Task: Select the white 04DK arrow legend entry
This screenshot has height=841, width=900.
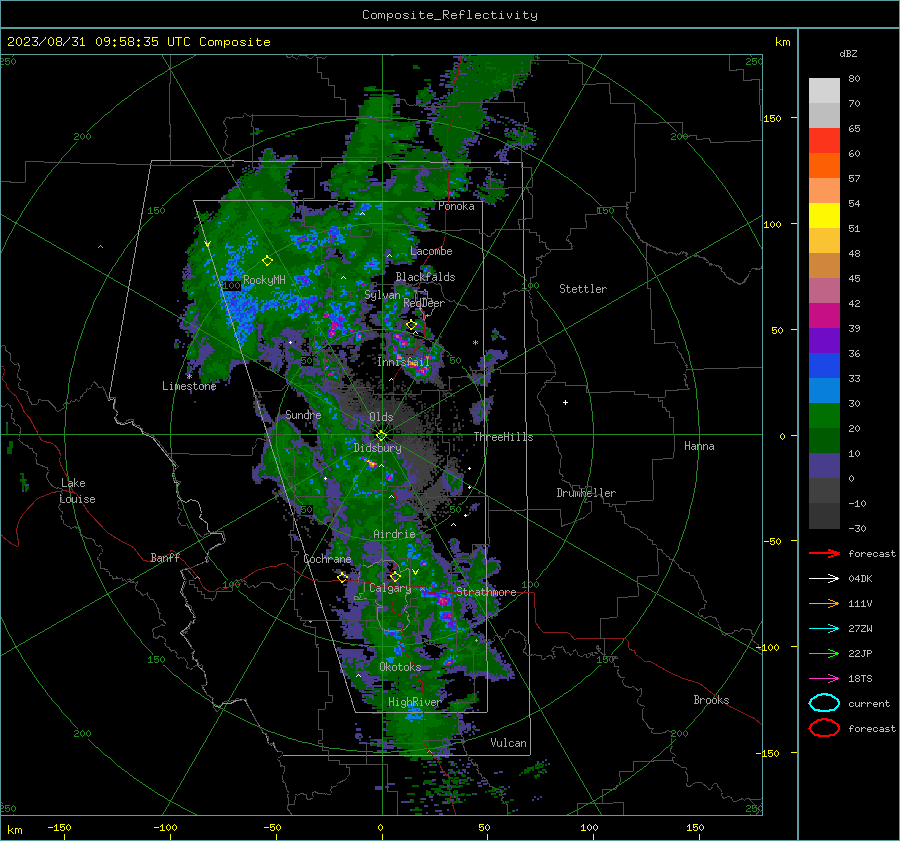Action: pyautogui.click(x=824, y=579)
